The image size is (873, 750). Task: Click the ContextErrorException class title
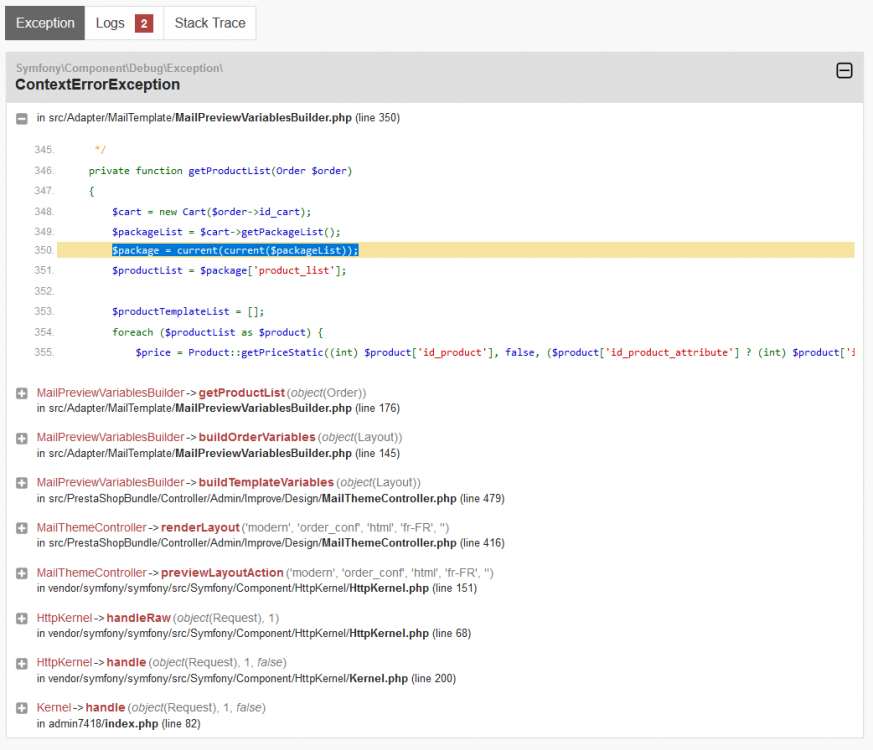tap(97, 84)
